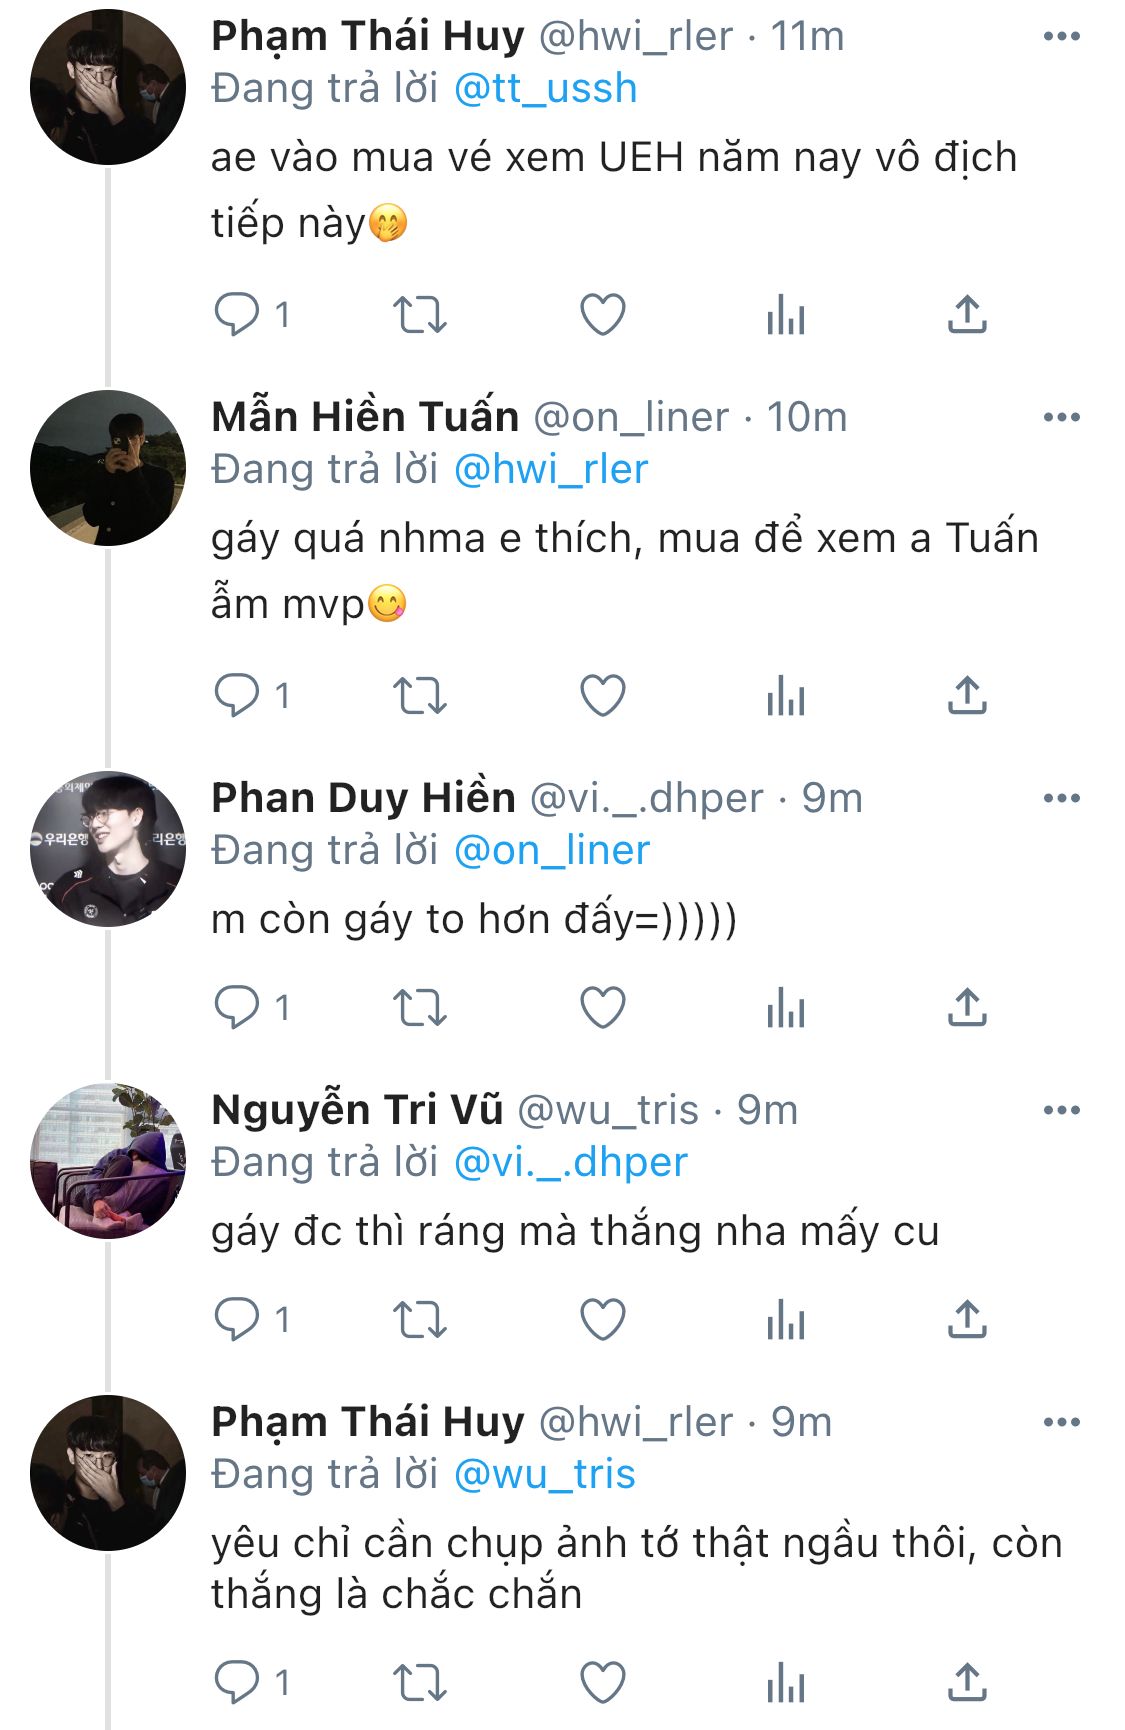Open the @on_liner mention link
Image resolution: width=1125 pixels, height=1730 pixels.
point(551,851)
